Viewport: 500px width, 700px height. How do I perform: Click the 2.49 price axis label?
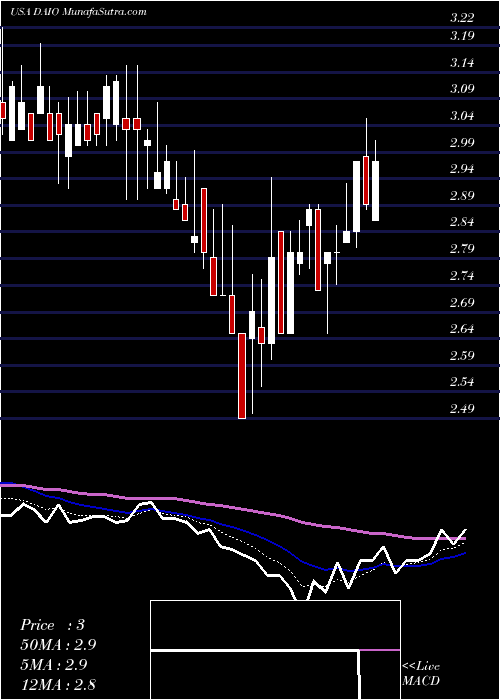[462, 408]
